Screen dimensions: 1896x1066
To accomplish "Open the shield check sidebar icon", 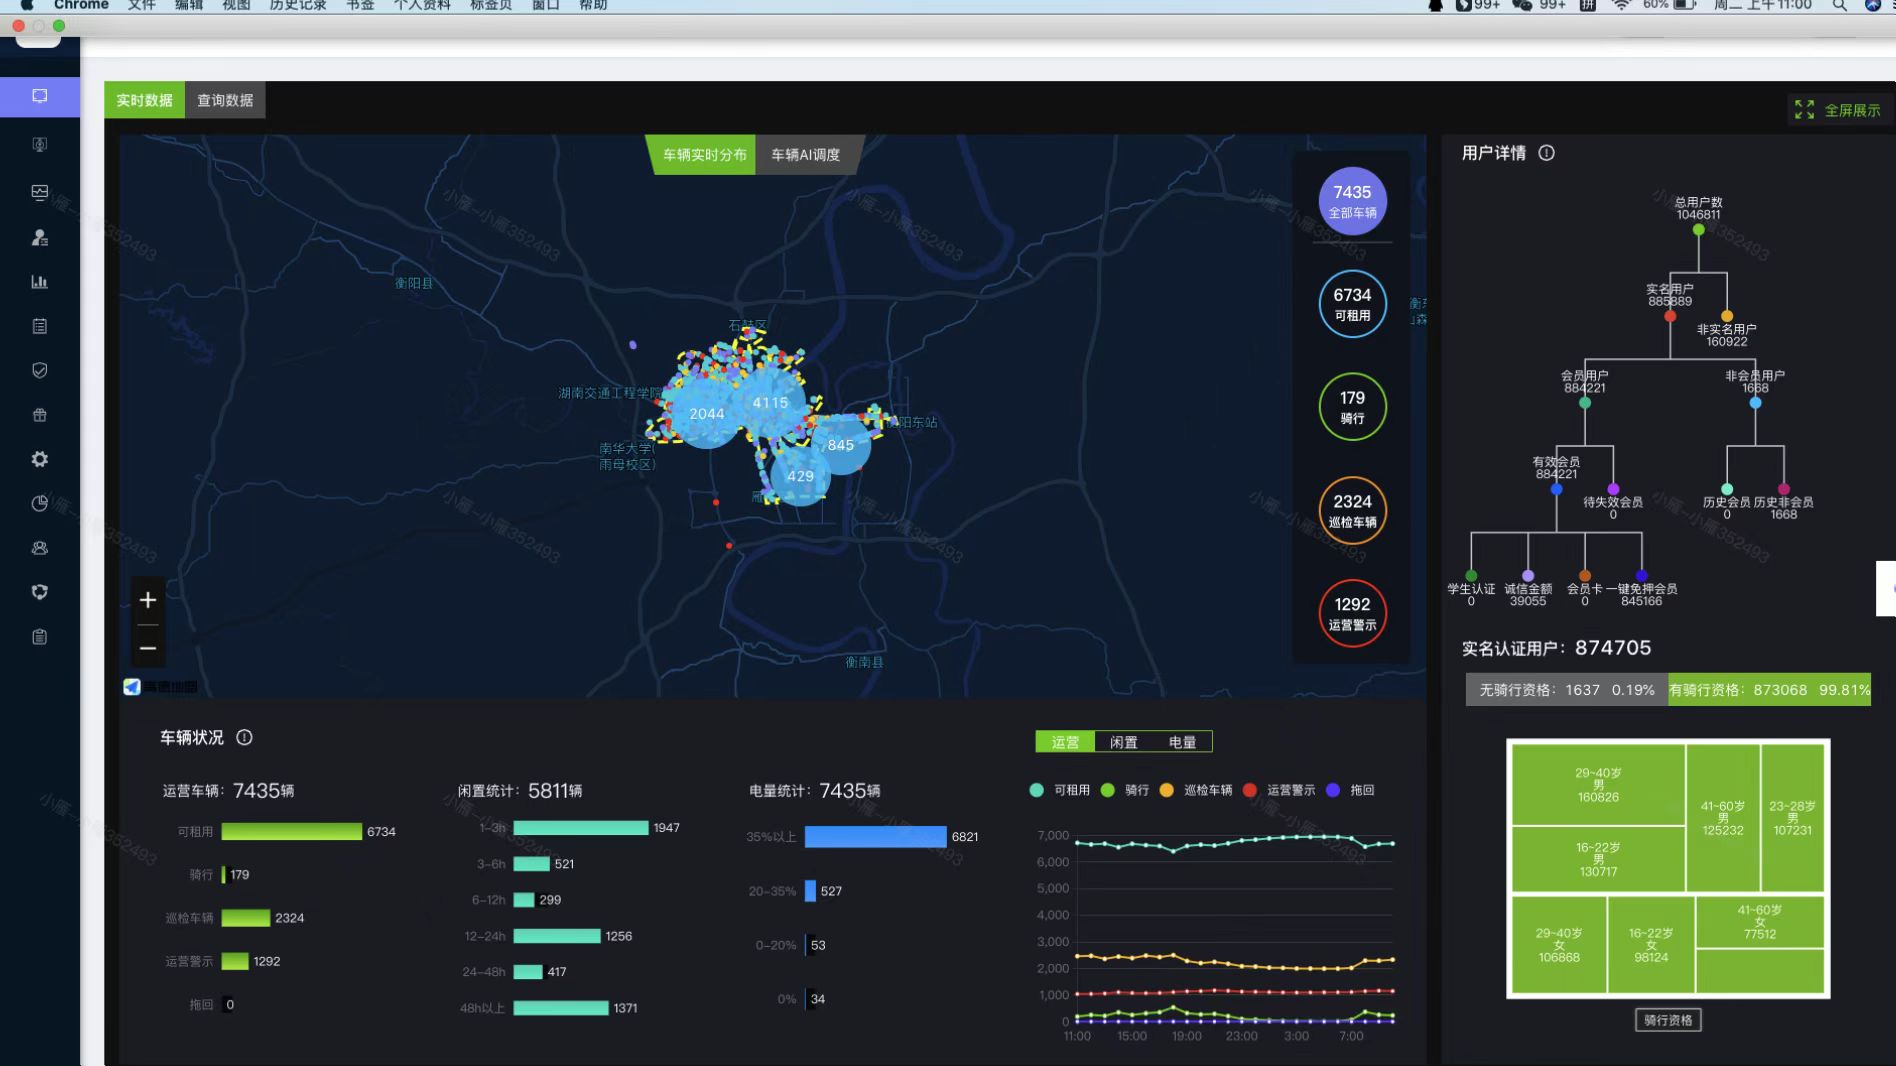I will [x=40, y=370].
